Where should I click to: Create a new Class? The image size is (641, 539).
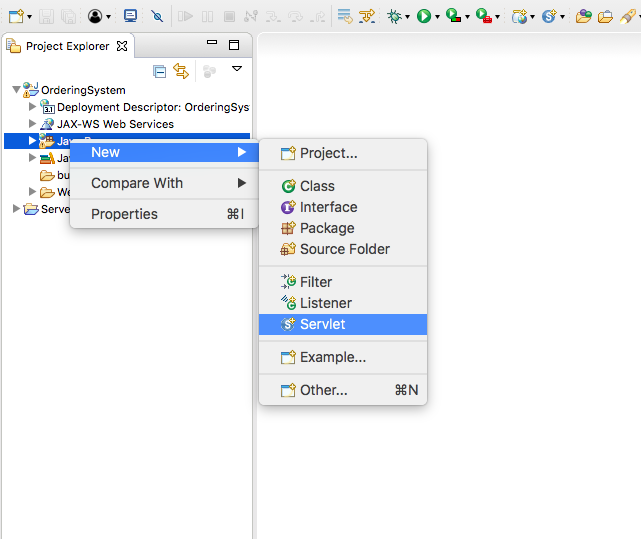pyautogui.click(x=343, y=186)
